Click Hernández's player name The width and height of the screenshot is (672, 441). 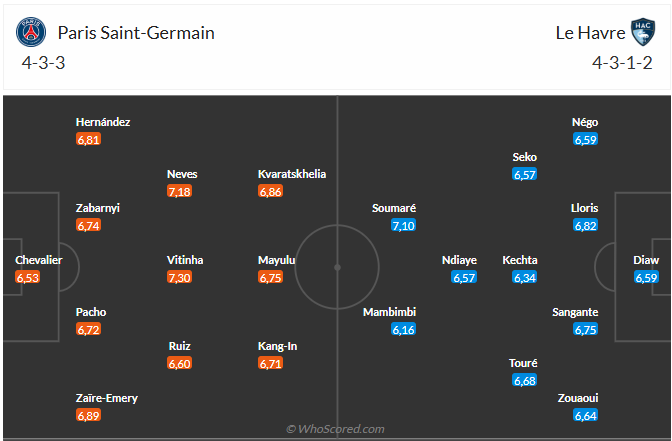103,122
